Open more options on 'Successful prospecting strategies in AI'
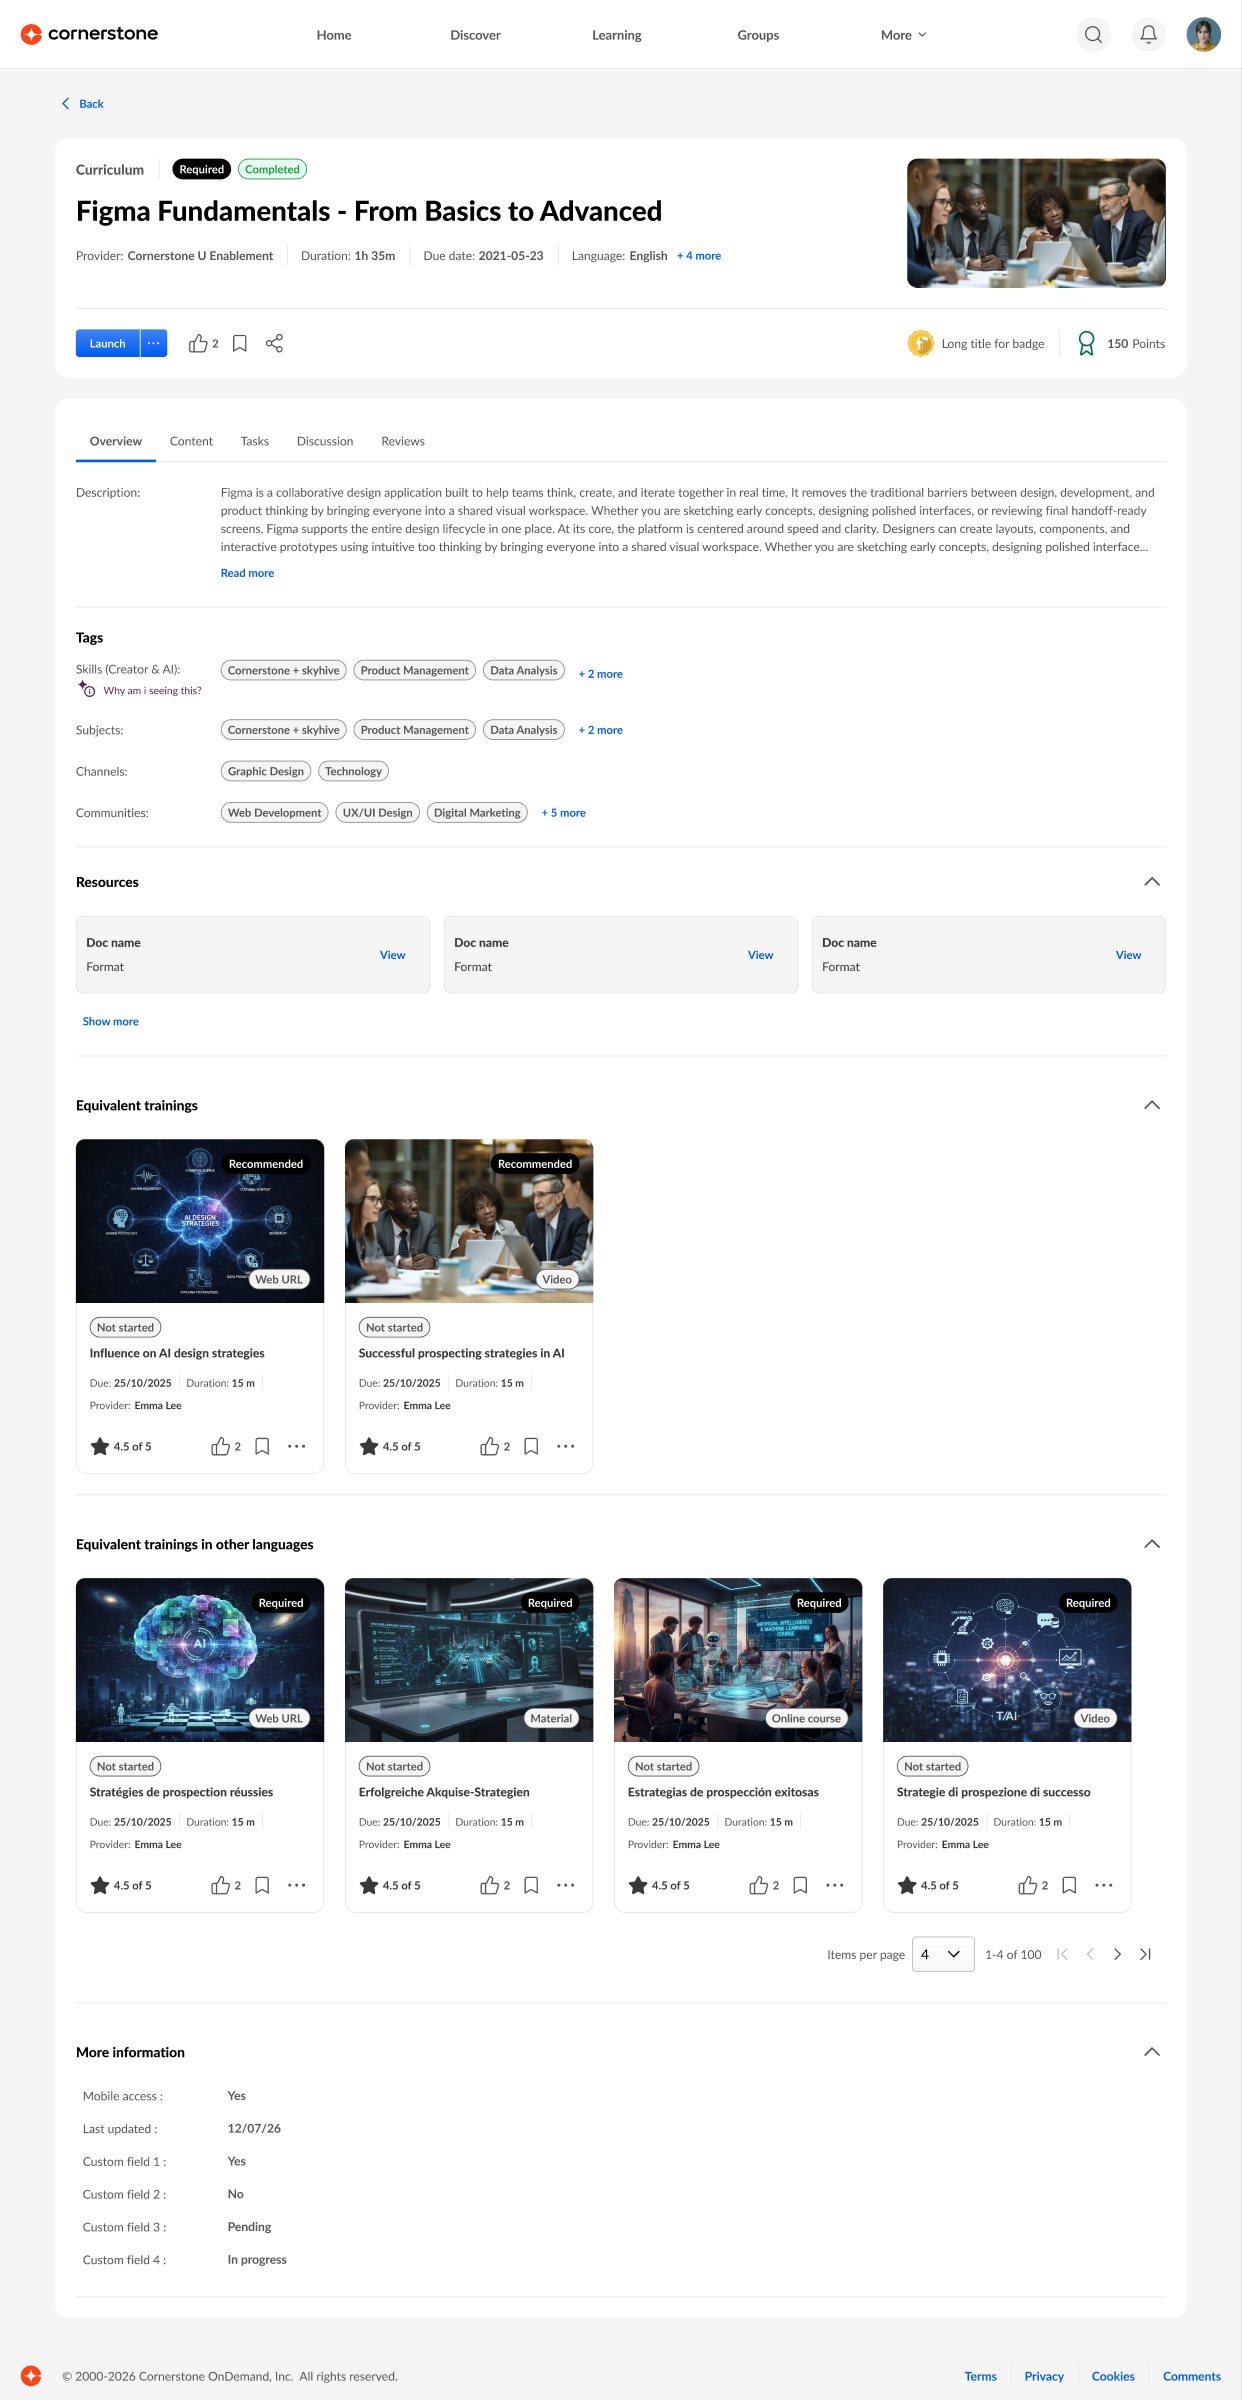Image resolution: width=1242 pixels, height=2400 pixels. click(x=566, y=1446)
